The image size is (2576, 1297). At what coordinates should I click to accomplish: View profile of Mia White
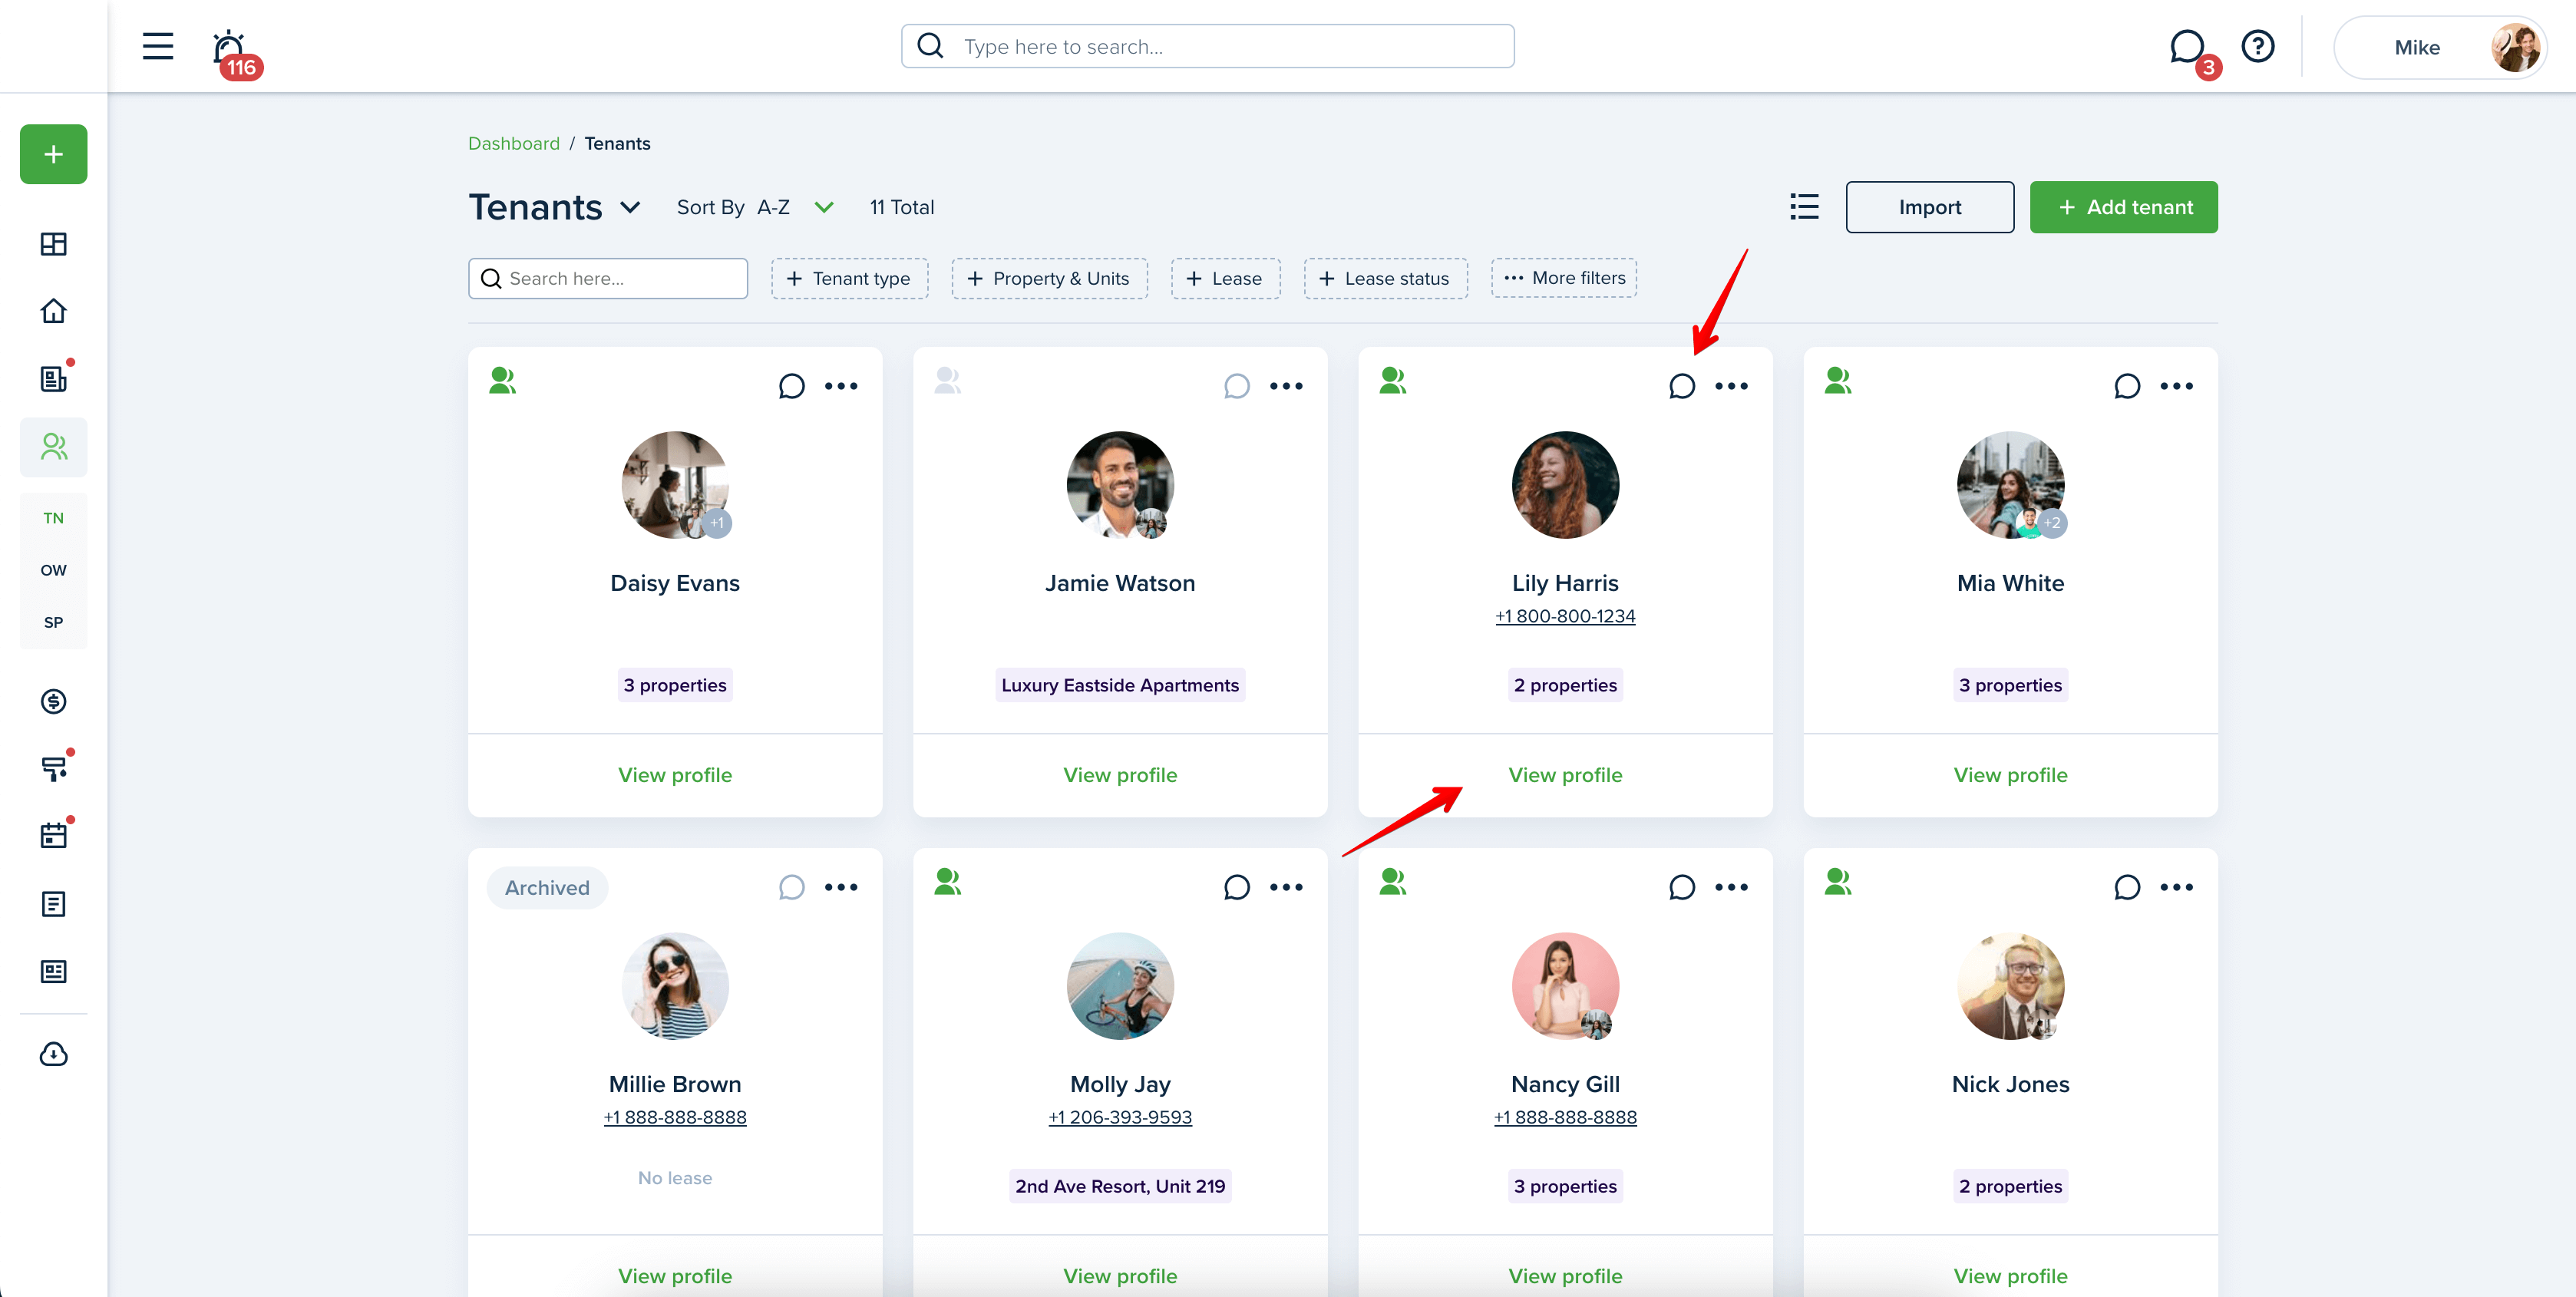pos(2010,775)
